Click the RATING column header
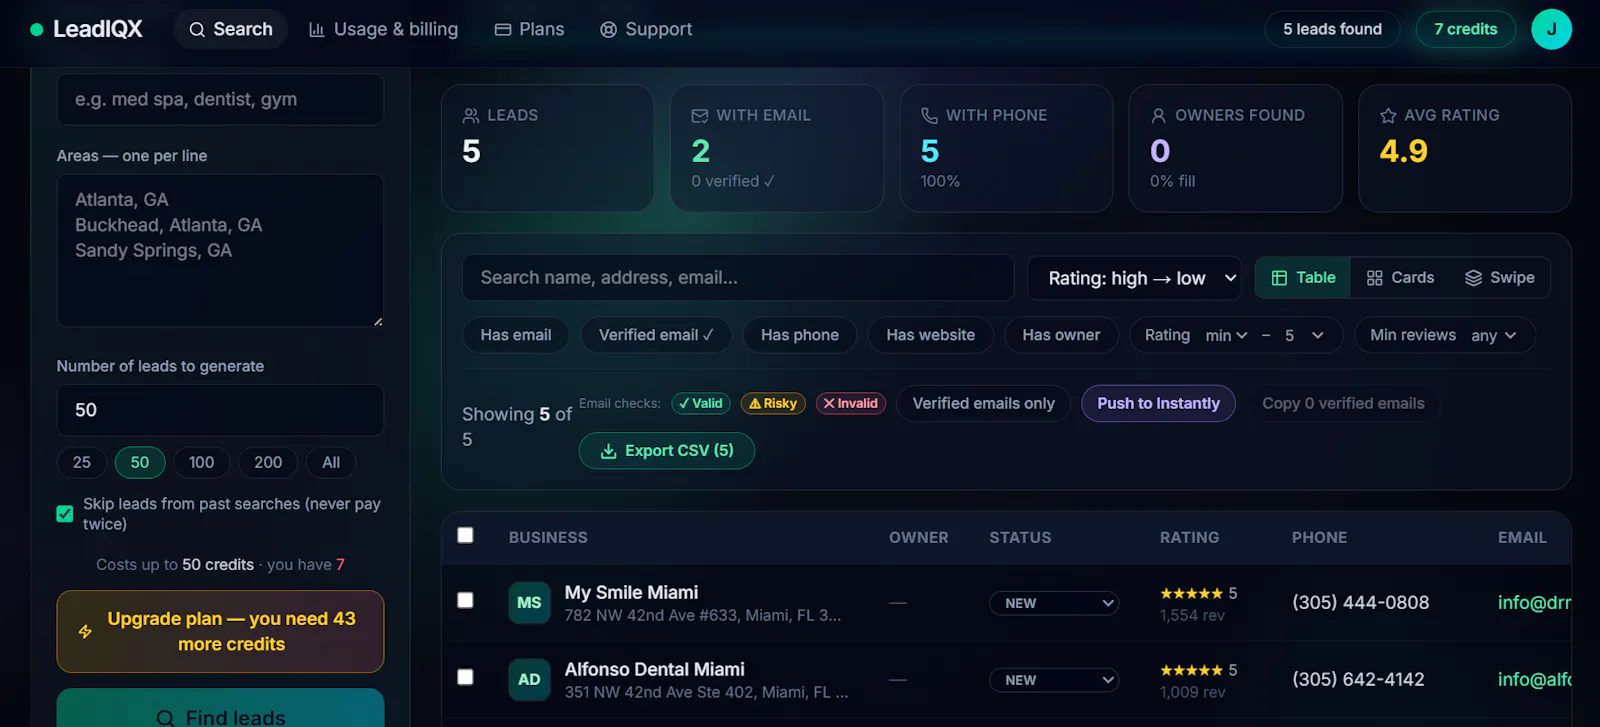1600x727 pixels. coord(1189,538)
